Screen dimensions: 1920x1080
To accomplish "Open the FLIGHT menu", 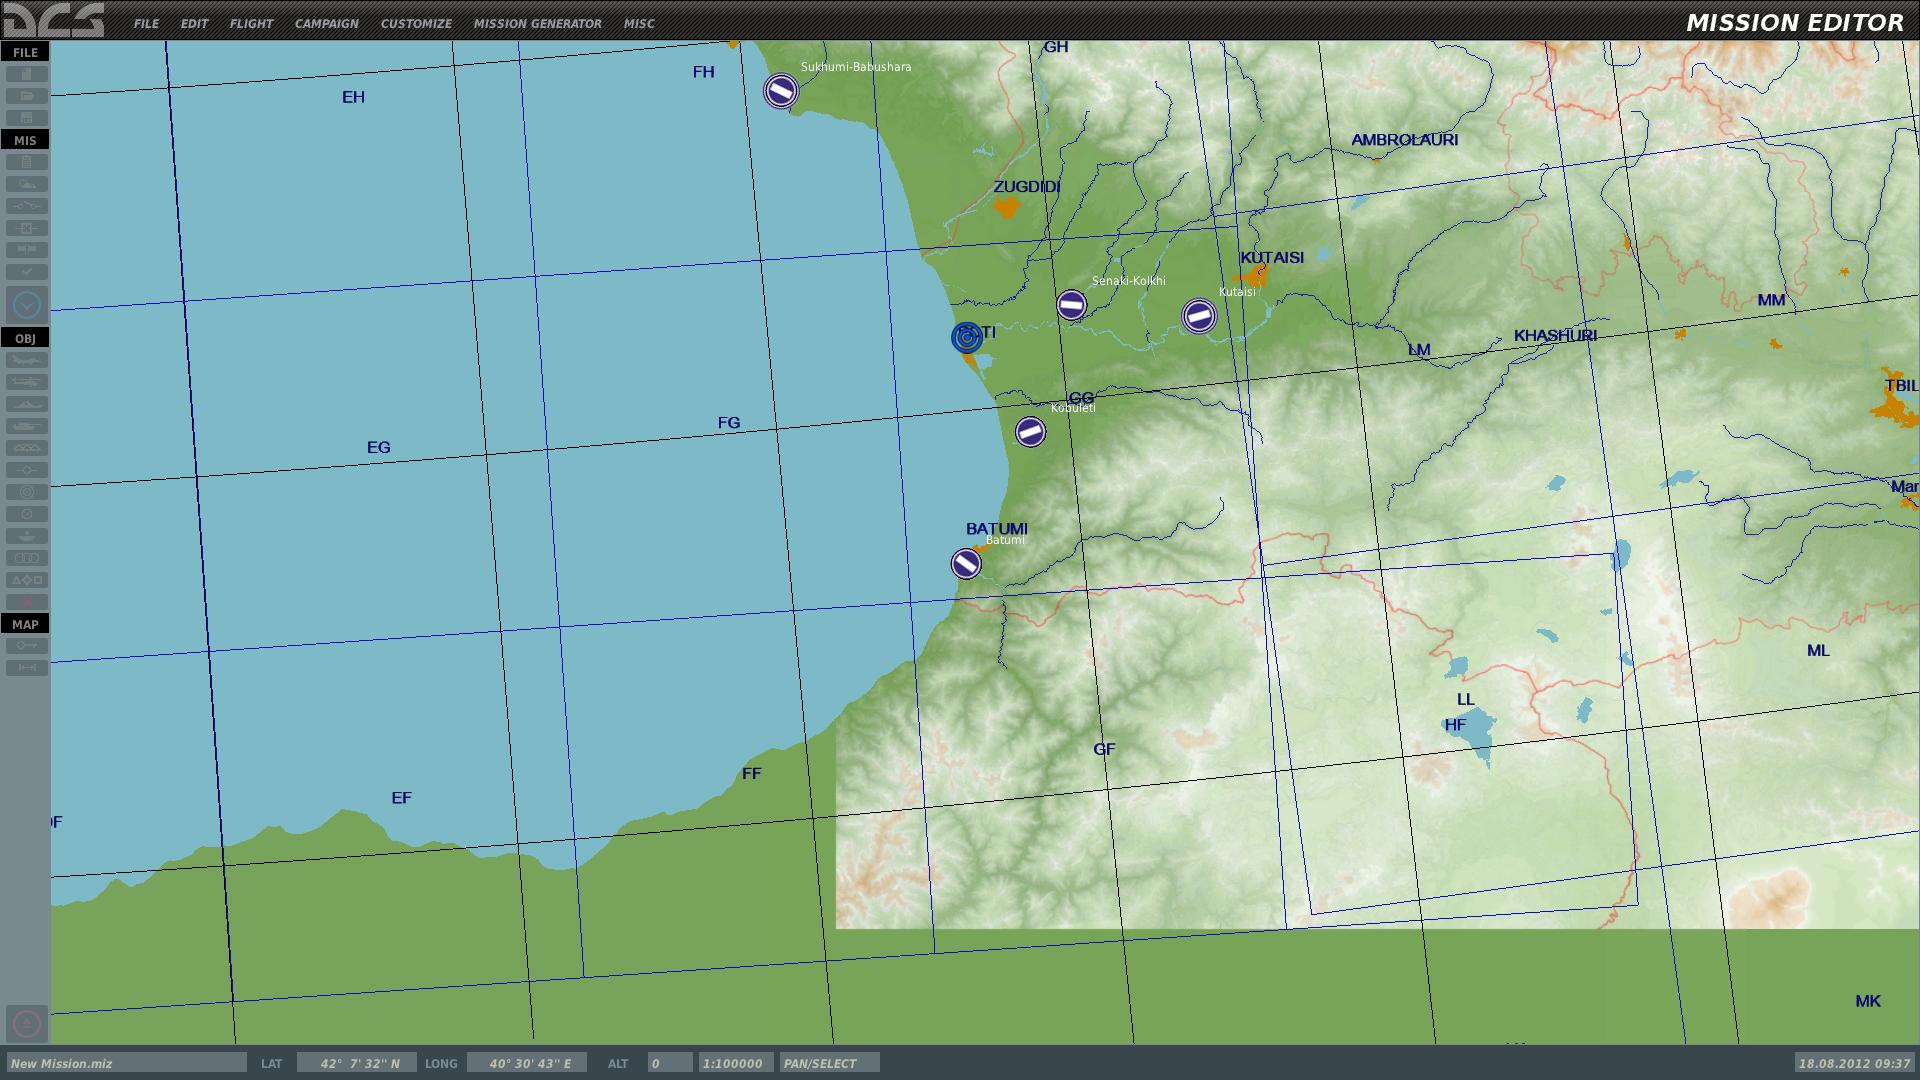I will [x=251, y=23].
